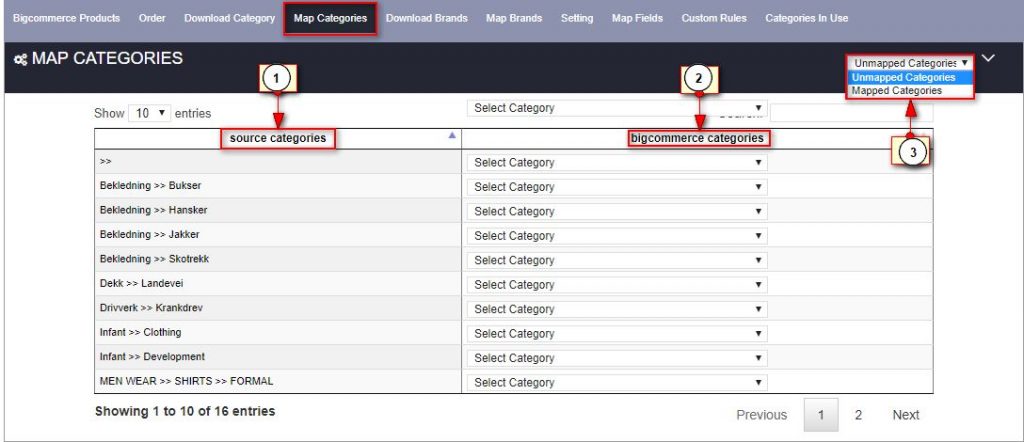Open the Download Brands tab
Viewport: 1024px width, 442px height.
426,18
